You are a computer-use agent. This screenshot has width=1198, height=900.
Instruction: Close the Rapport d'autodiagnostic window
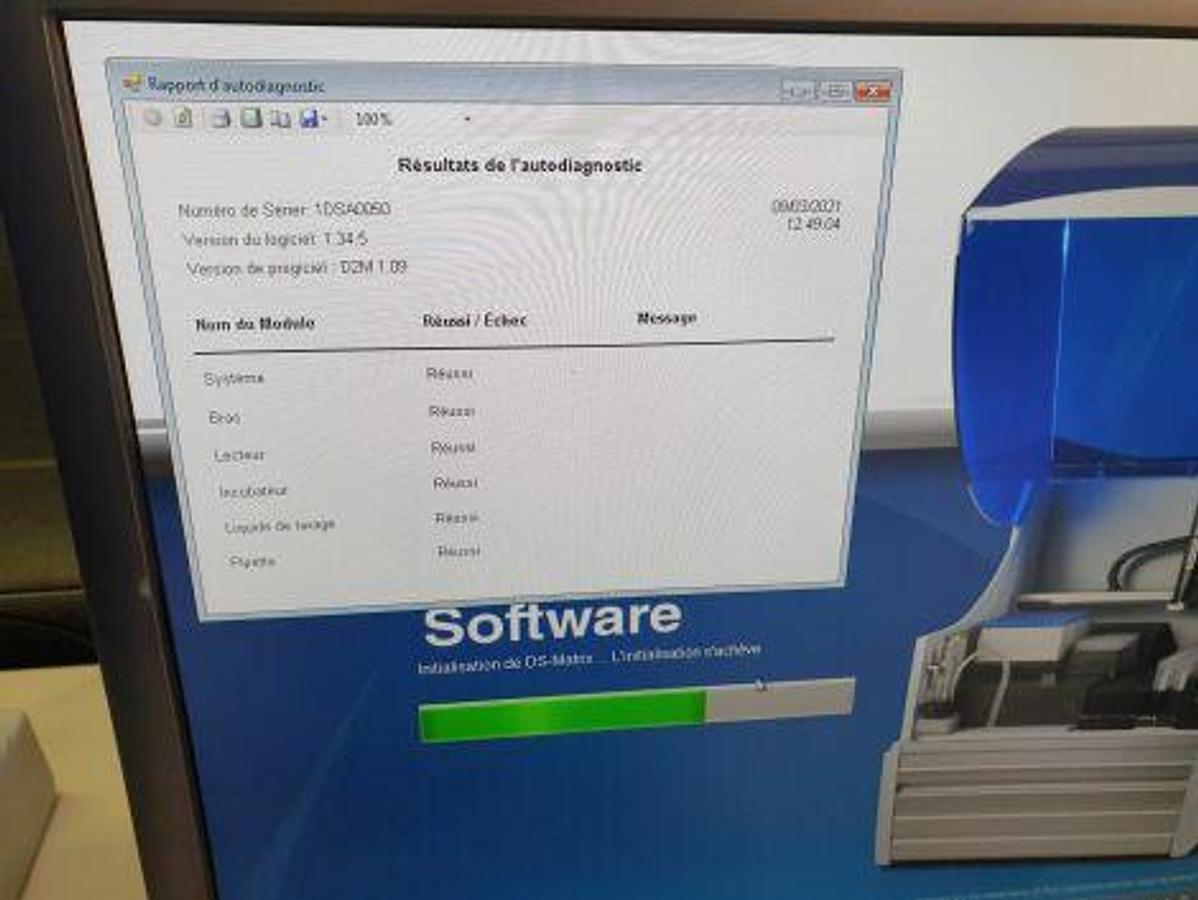(872, 91)
